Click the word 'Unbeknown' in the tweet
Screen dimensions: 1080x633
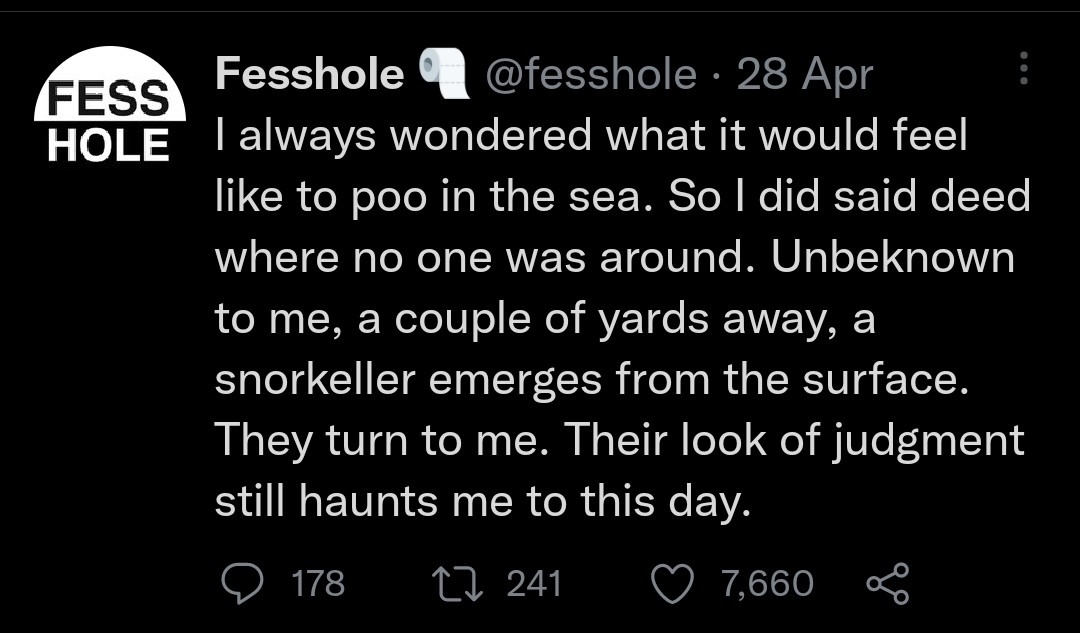tap(893, 257)
